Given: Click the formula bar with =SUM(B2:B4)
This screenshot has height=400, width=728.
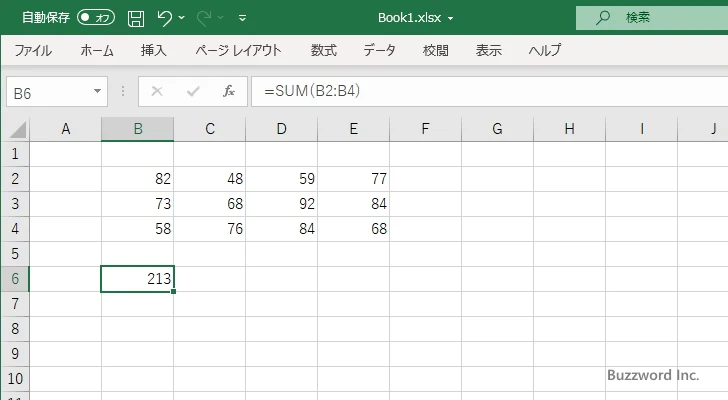Looking at the screenshot, I should click(490, 91).
